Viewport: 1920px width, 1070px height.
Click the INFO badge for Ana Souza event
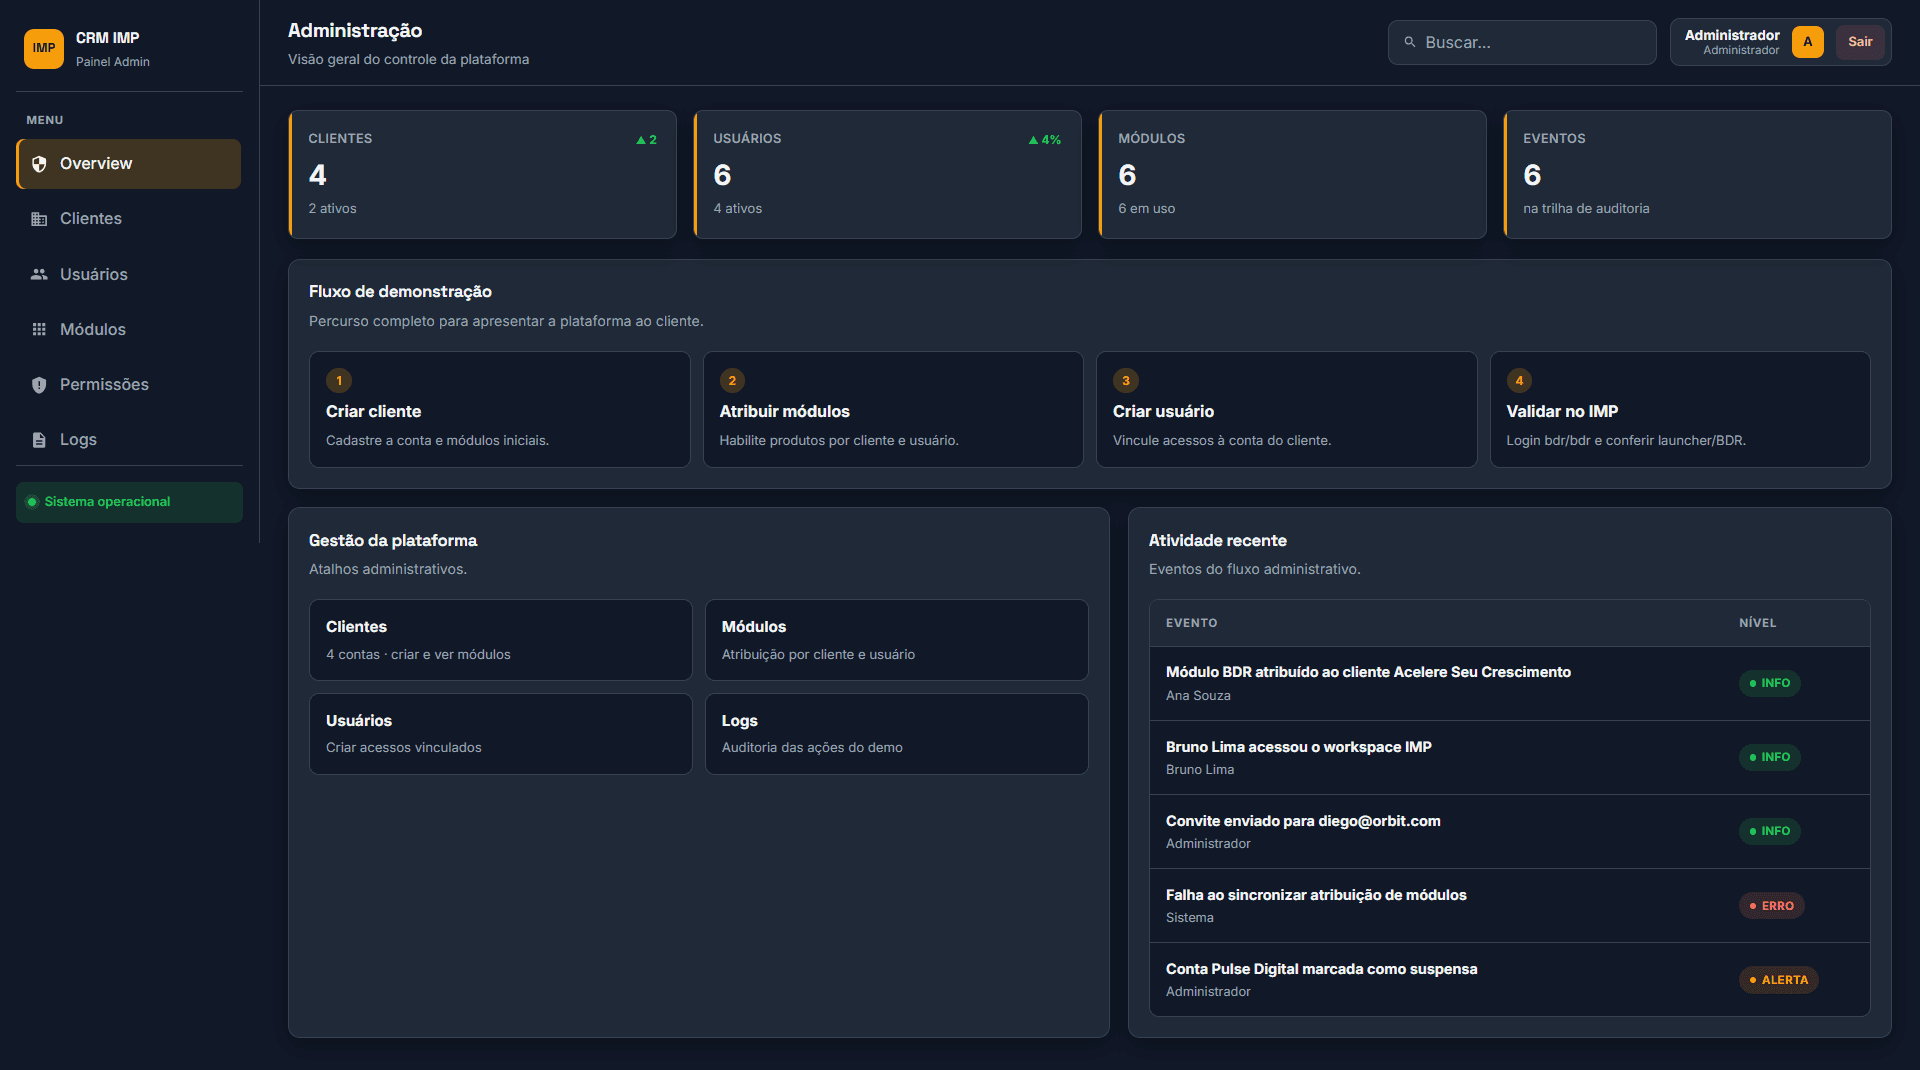coord(1769,683)
